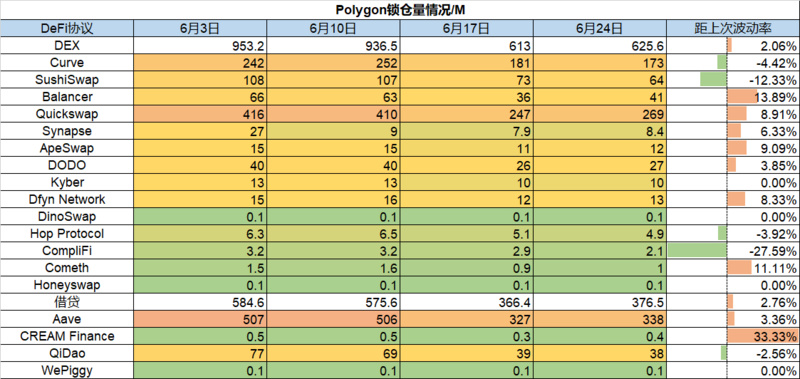800x379 pixels.
Task: Select the '6月3日' column header
Action: click(200, 29)
